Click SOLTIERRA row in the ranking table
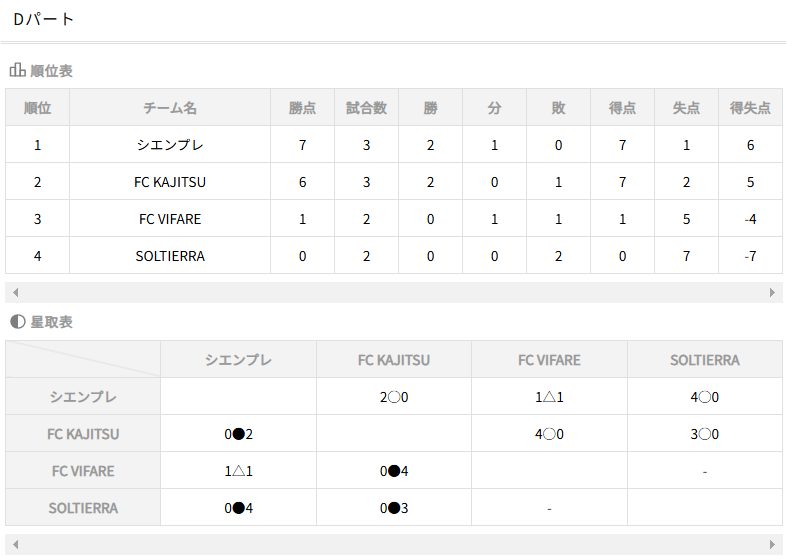This screenshot has width=787, height=560. tap(394, 256)
